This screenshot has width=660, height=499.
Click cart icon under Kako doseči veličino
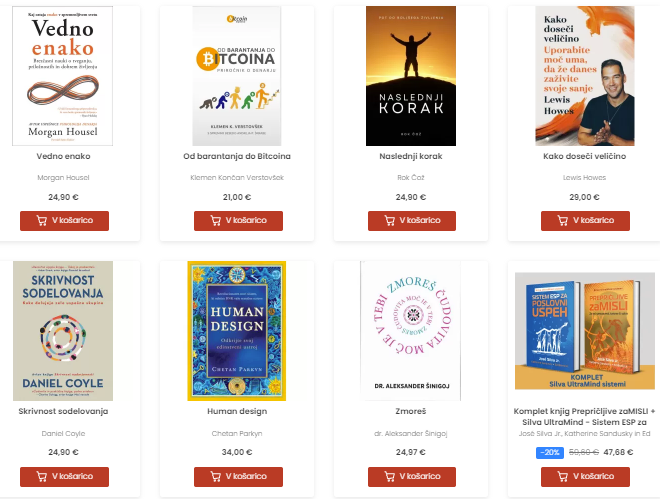[563, 220]
